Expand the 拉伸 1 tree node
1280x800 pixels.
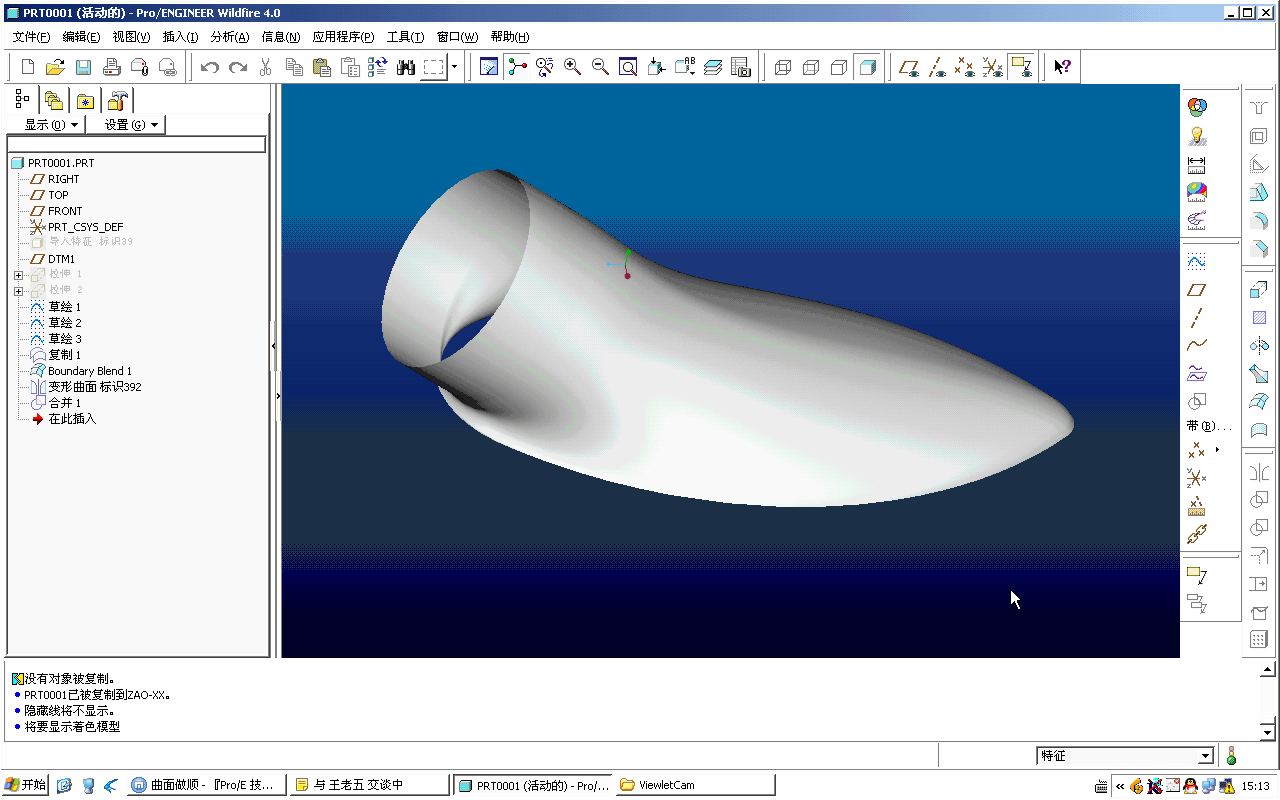tap(18, 275)
